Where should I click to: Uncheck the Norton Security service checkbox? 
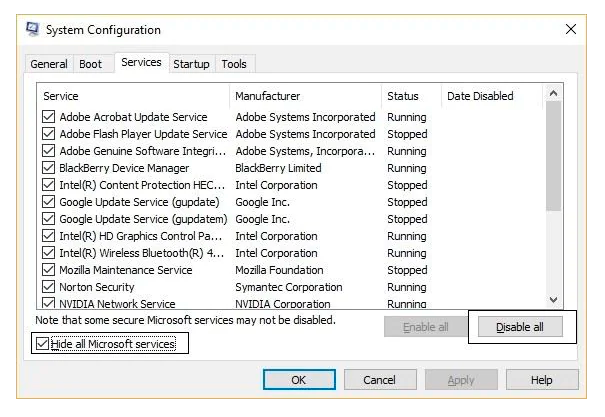click(x=48, y=287)
